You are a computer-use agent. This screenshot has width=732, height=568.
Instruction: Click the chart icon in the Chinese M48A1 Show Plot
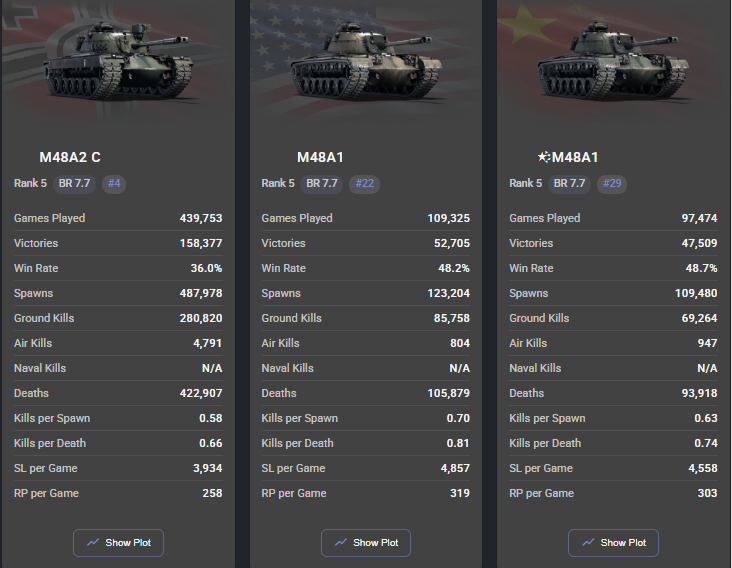(x=588, y=542)
